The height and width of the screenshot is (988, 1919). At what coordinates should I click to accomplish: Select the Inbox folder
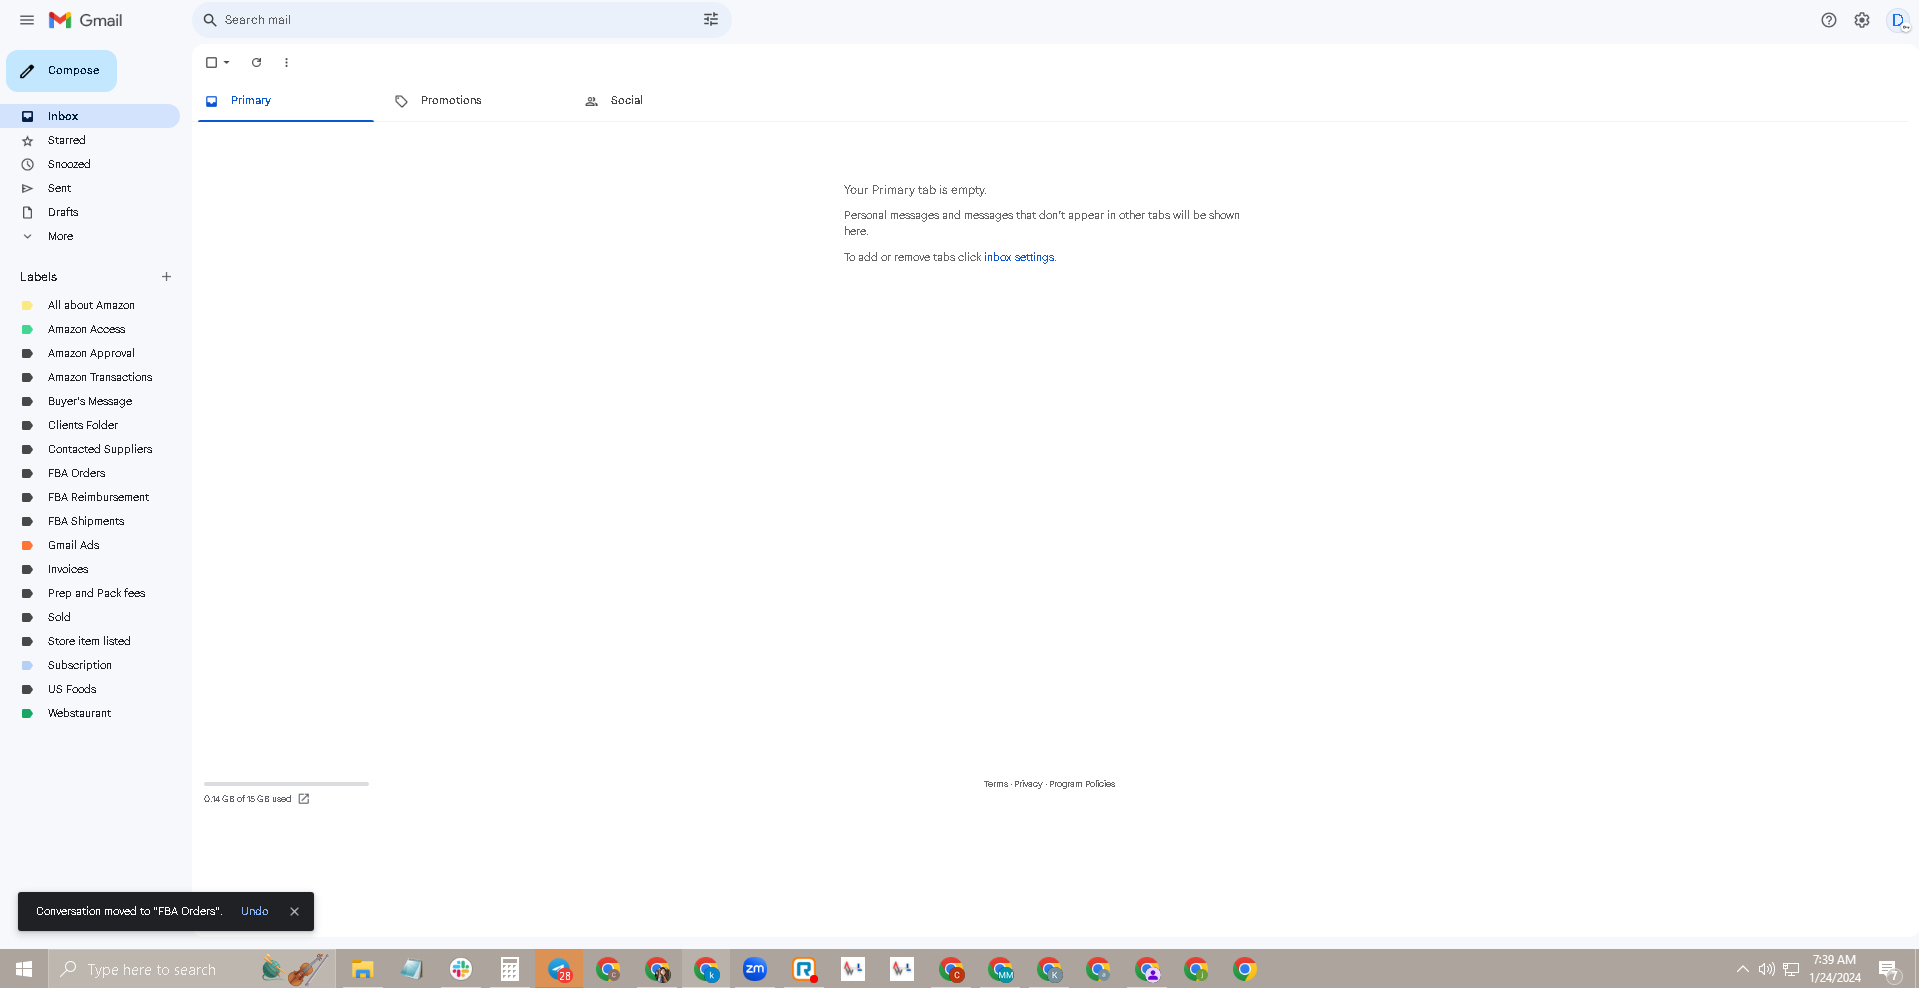click(90, 116)
